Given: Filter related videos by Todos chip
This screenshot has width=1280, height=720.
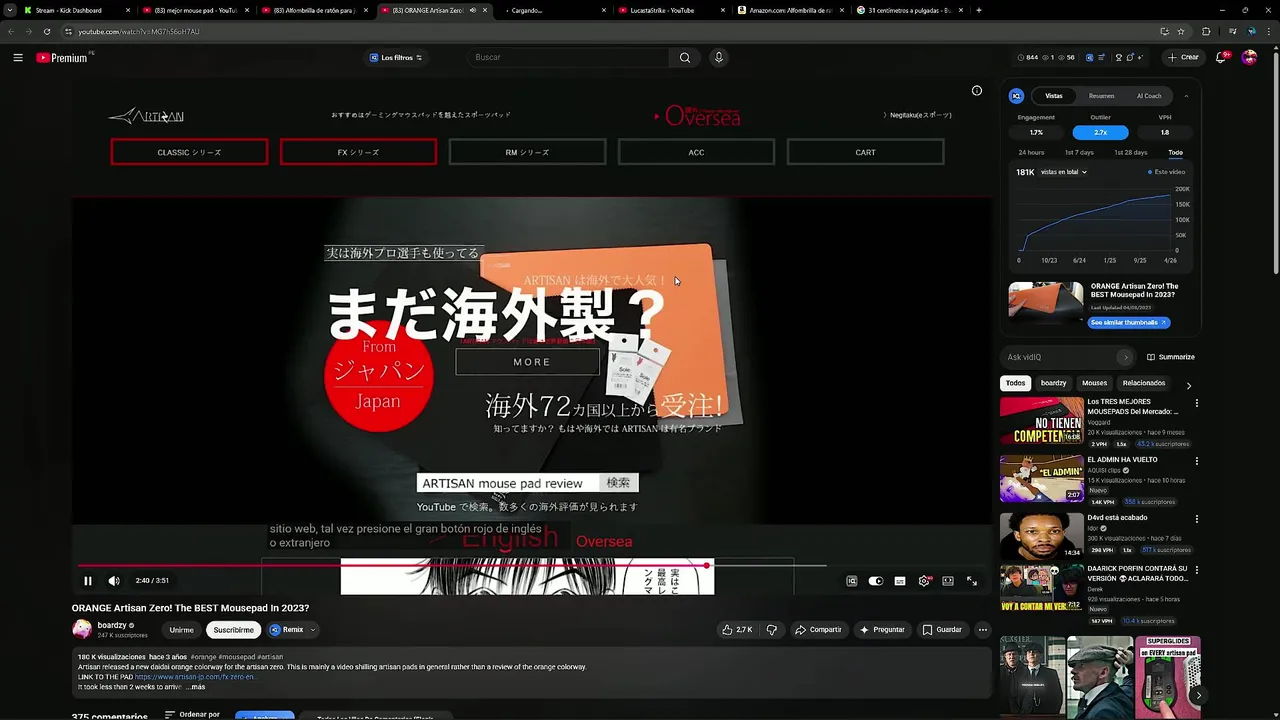Looking at the screenshot, I should click(1015, 383).
